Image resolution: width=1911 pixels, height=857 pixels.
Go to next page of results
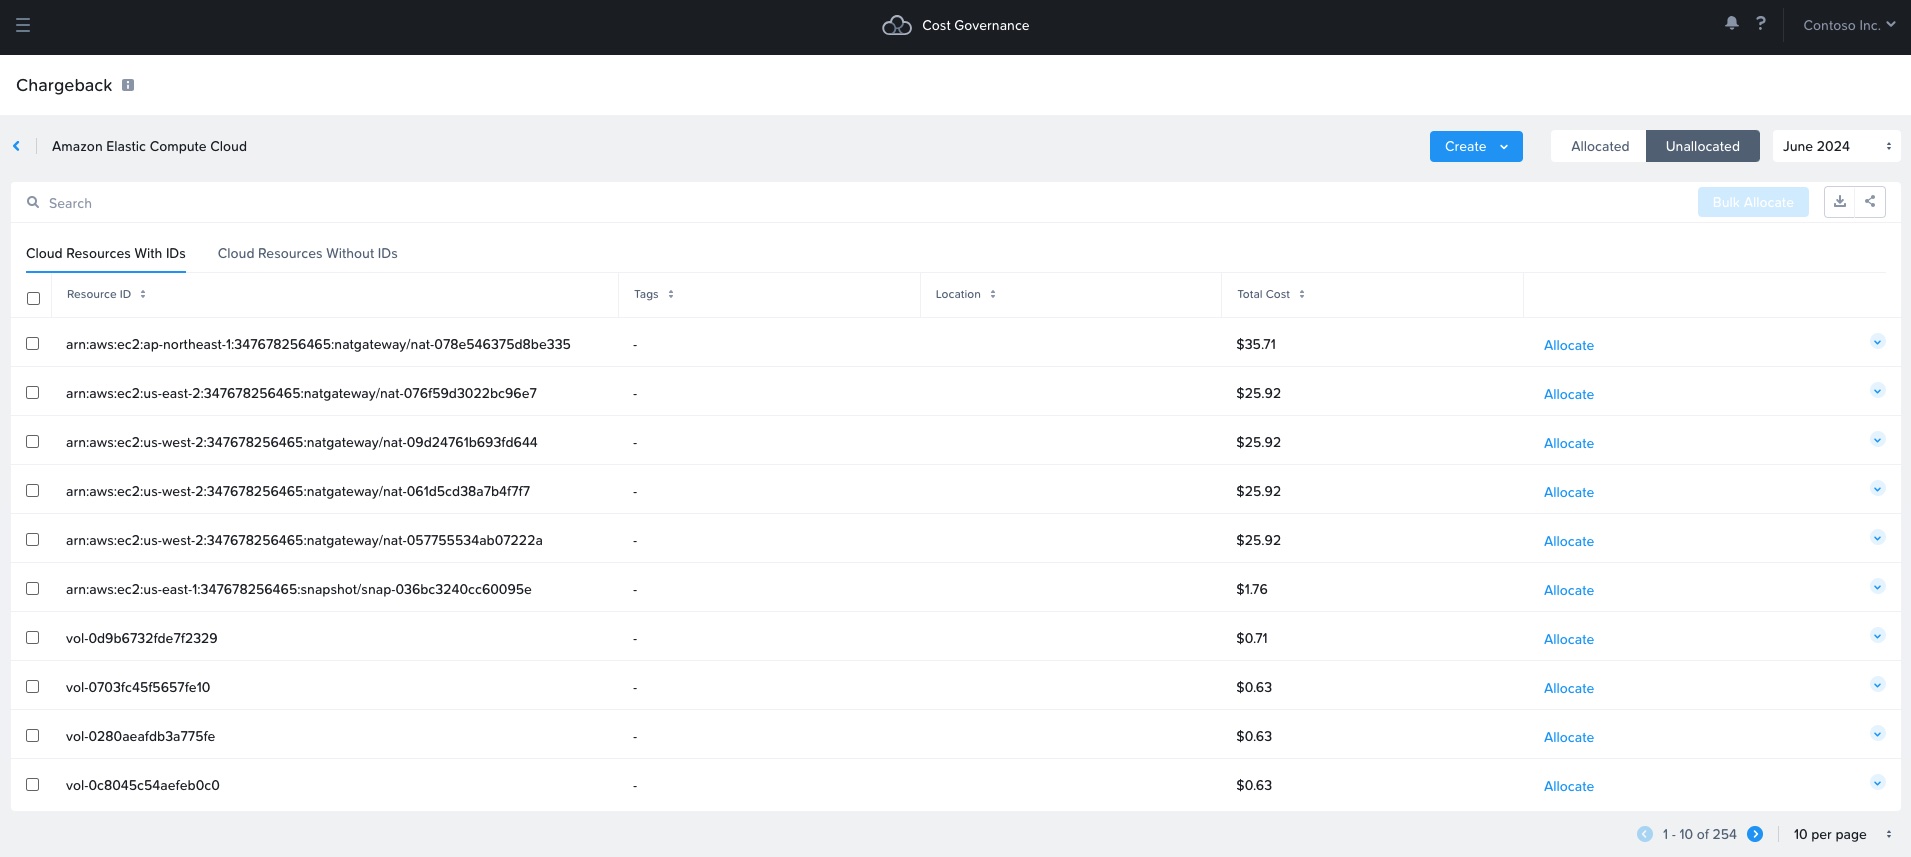(1755, 834)
